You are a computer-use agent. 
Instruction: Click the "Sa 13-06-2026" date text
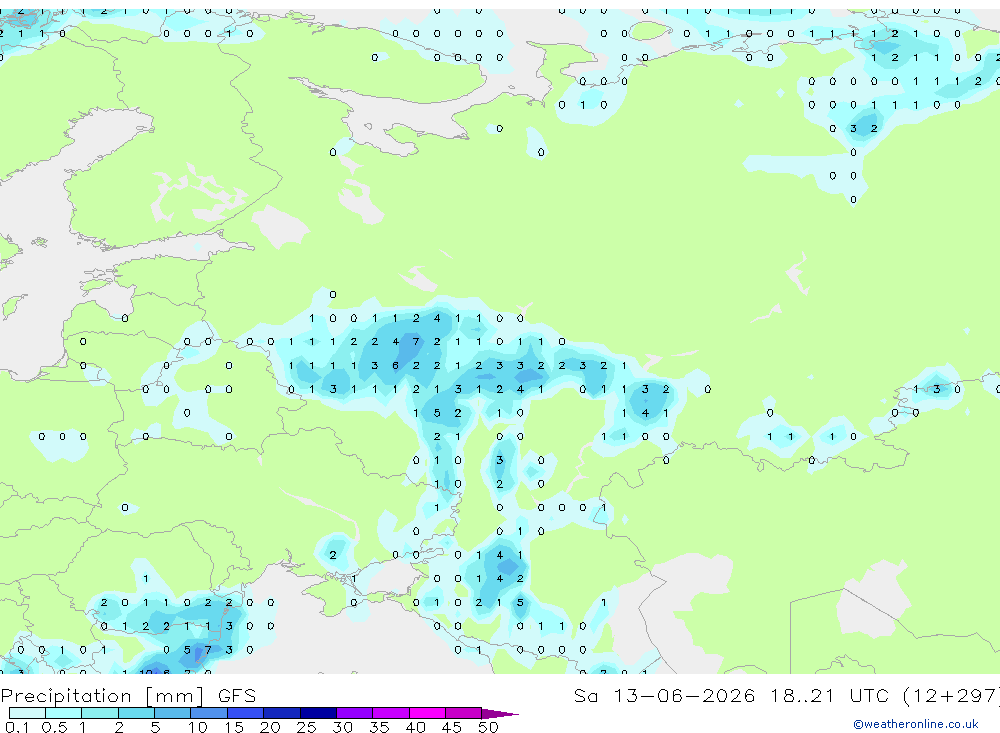click(664, 695)
